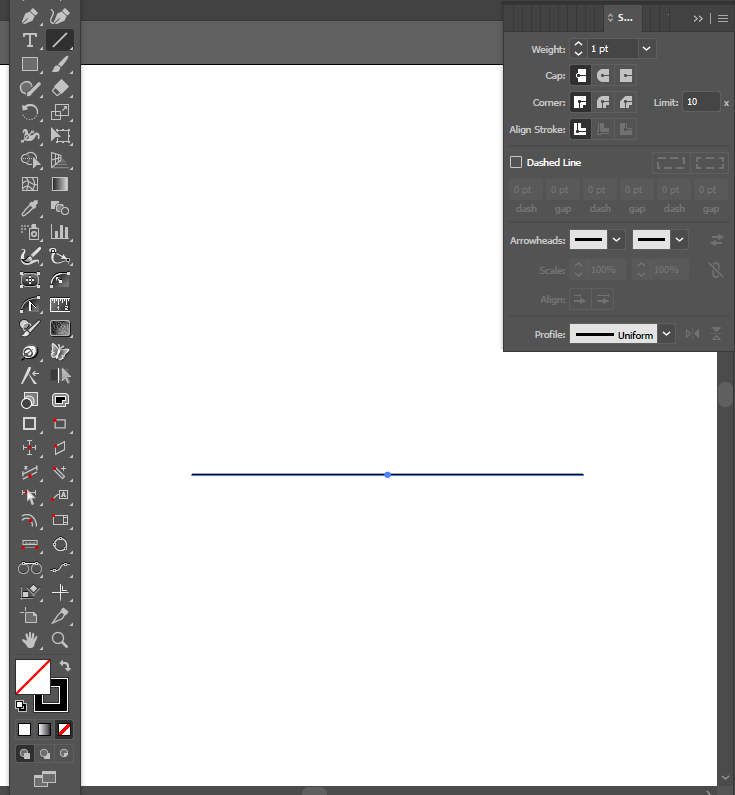Viewport: 735px width, 795px height.
Task: Apply solid Color fill button
Action: click(24, 730)
